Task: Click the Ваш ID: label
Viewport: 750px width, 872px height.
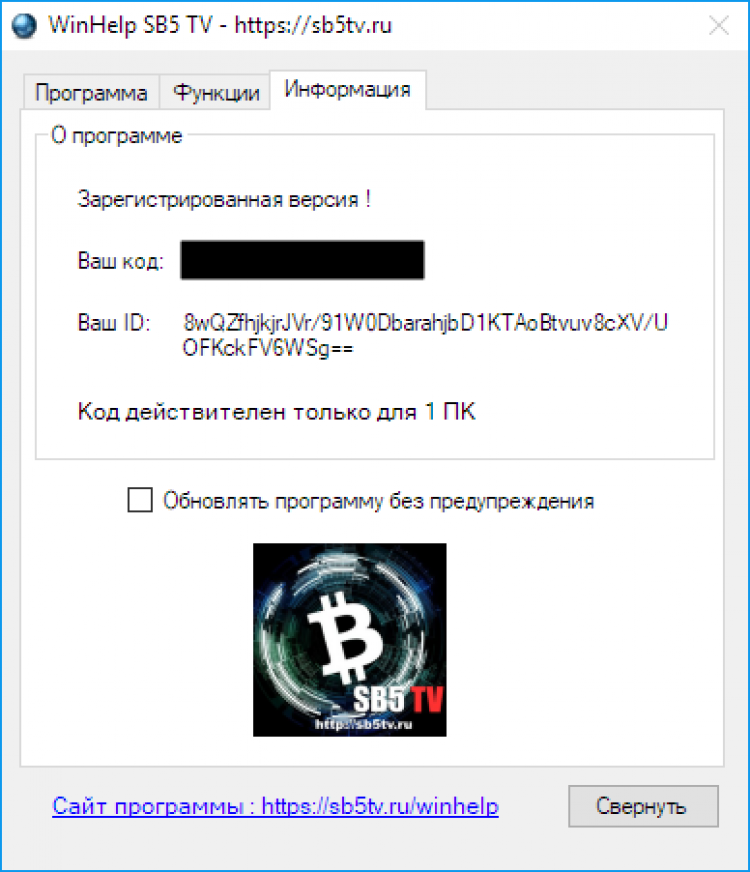Action: 114,323
